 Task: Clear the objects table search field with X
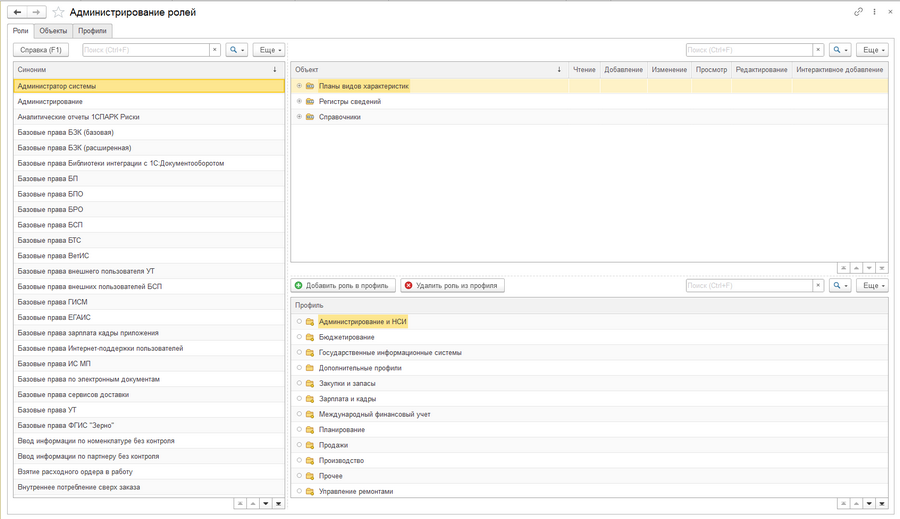click(818, 50)
